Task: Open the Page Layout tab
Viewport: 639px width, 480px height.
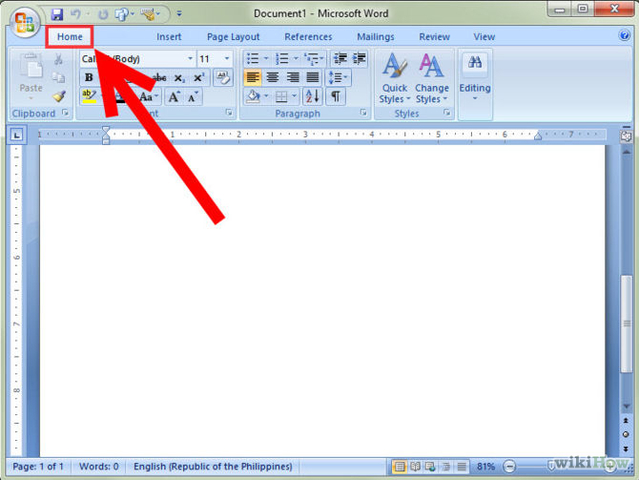Action: 233,37
